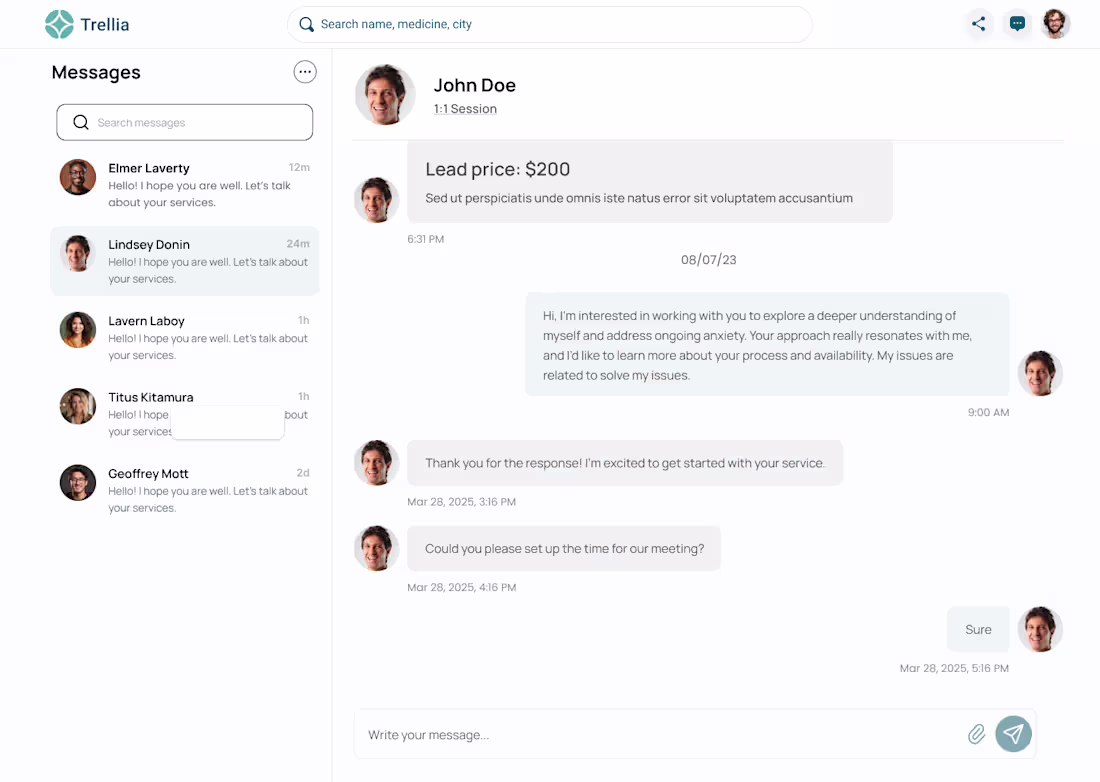Click John Doe name in chat header
Viewport: 1100px width, 782px height.
point(475,85)
